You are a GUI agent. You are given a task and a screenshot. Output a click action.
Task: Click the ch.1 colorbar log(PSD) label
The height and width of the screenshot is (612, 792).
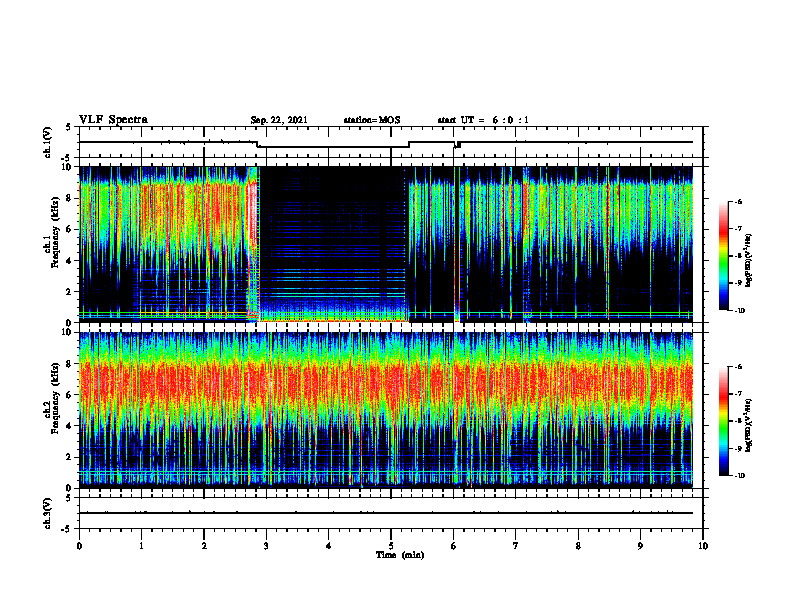click(x=748, y=261)
